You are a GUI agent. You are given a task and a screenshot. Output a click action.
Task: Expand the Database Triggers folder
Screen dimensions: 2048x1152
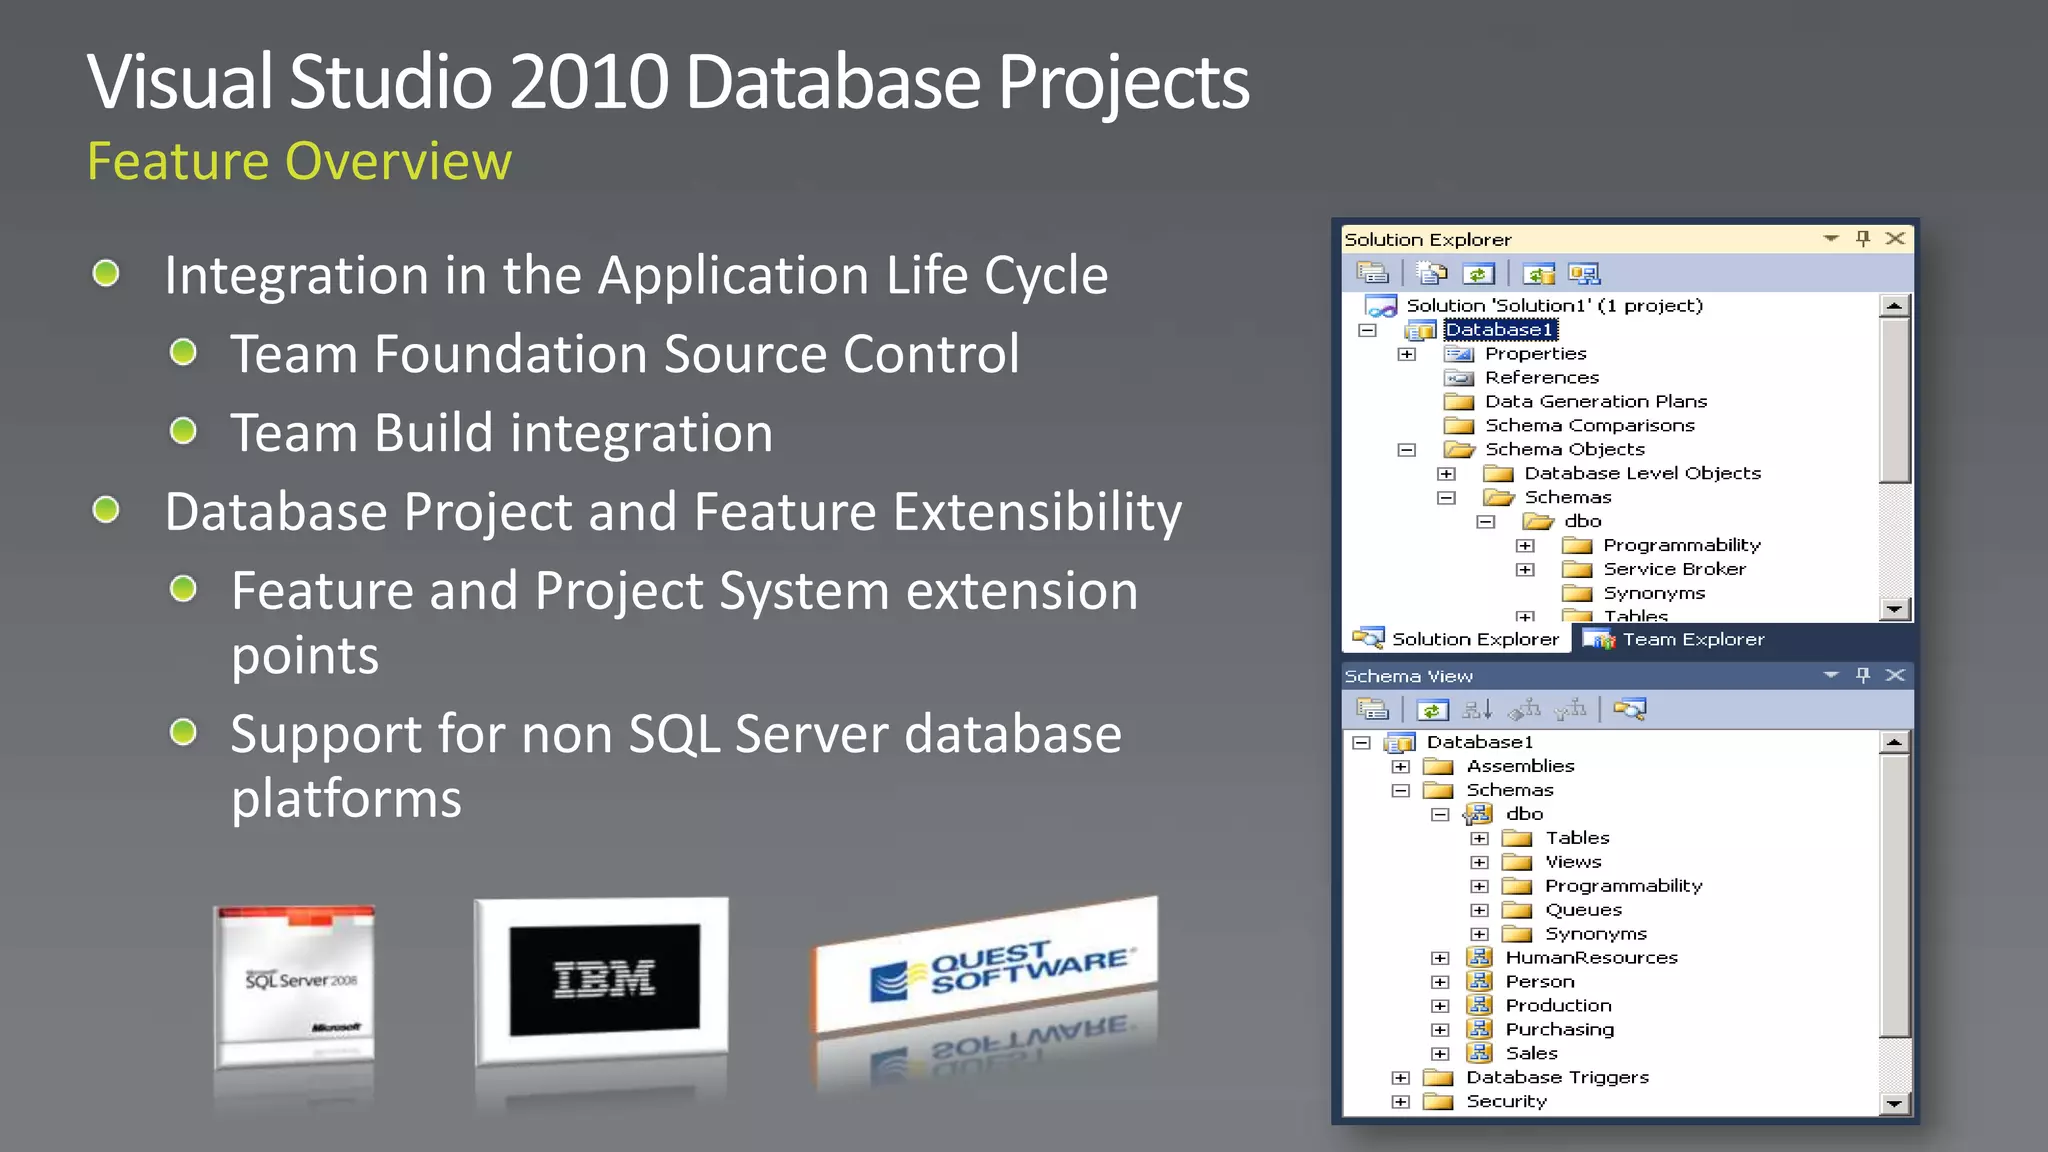[x=1400, y=1078]
